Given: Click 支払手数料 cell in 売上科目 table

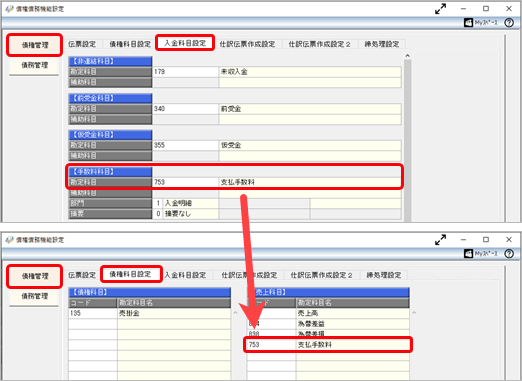Looking at the screenshot, I should click(x=353, y=345).
